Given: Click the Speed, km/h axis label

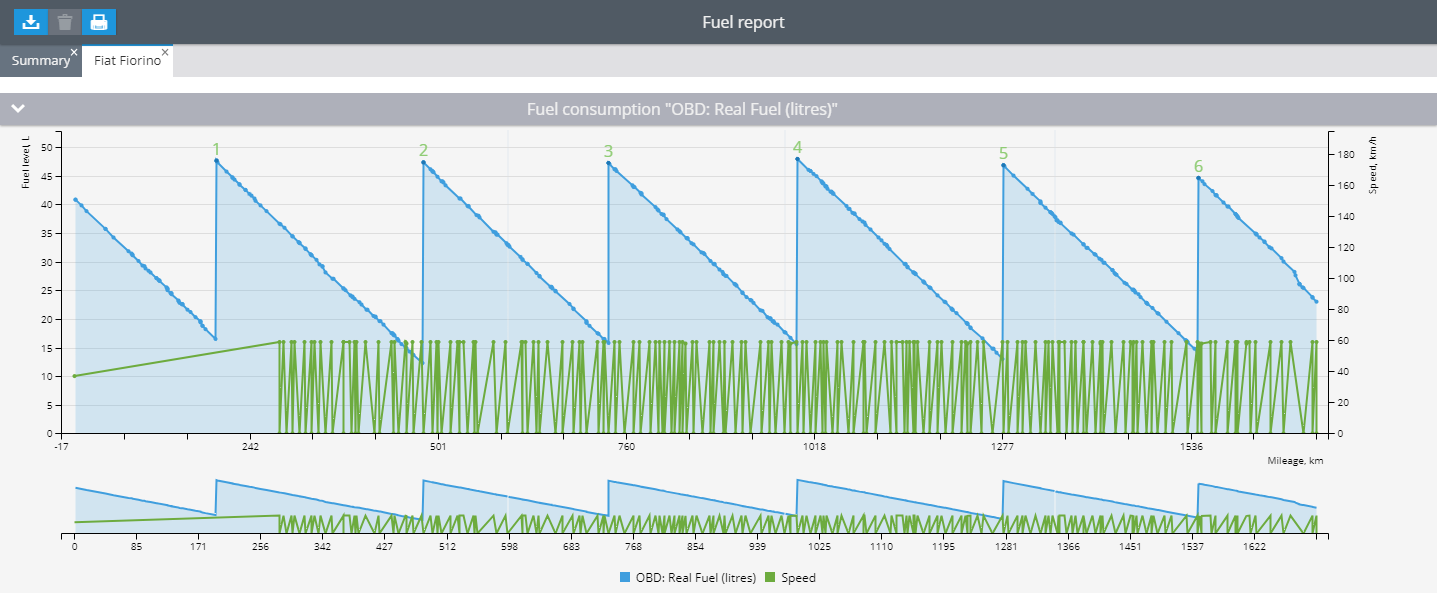Looking at the screenshot, I should click(x=1373, y=165).
